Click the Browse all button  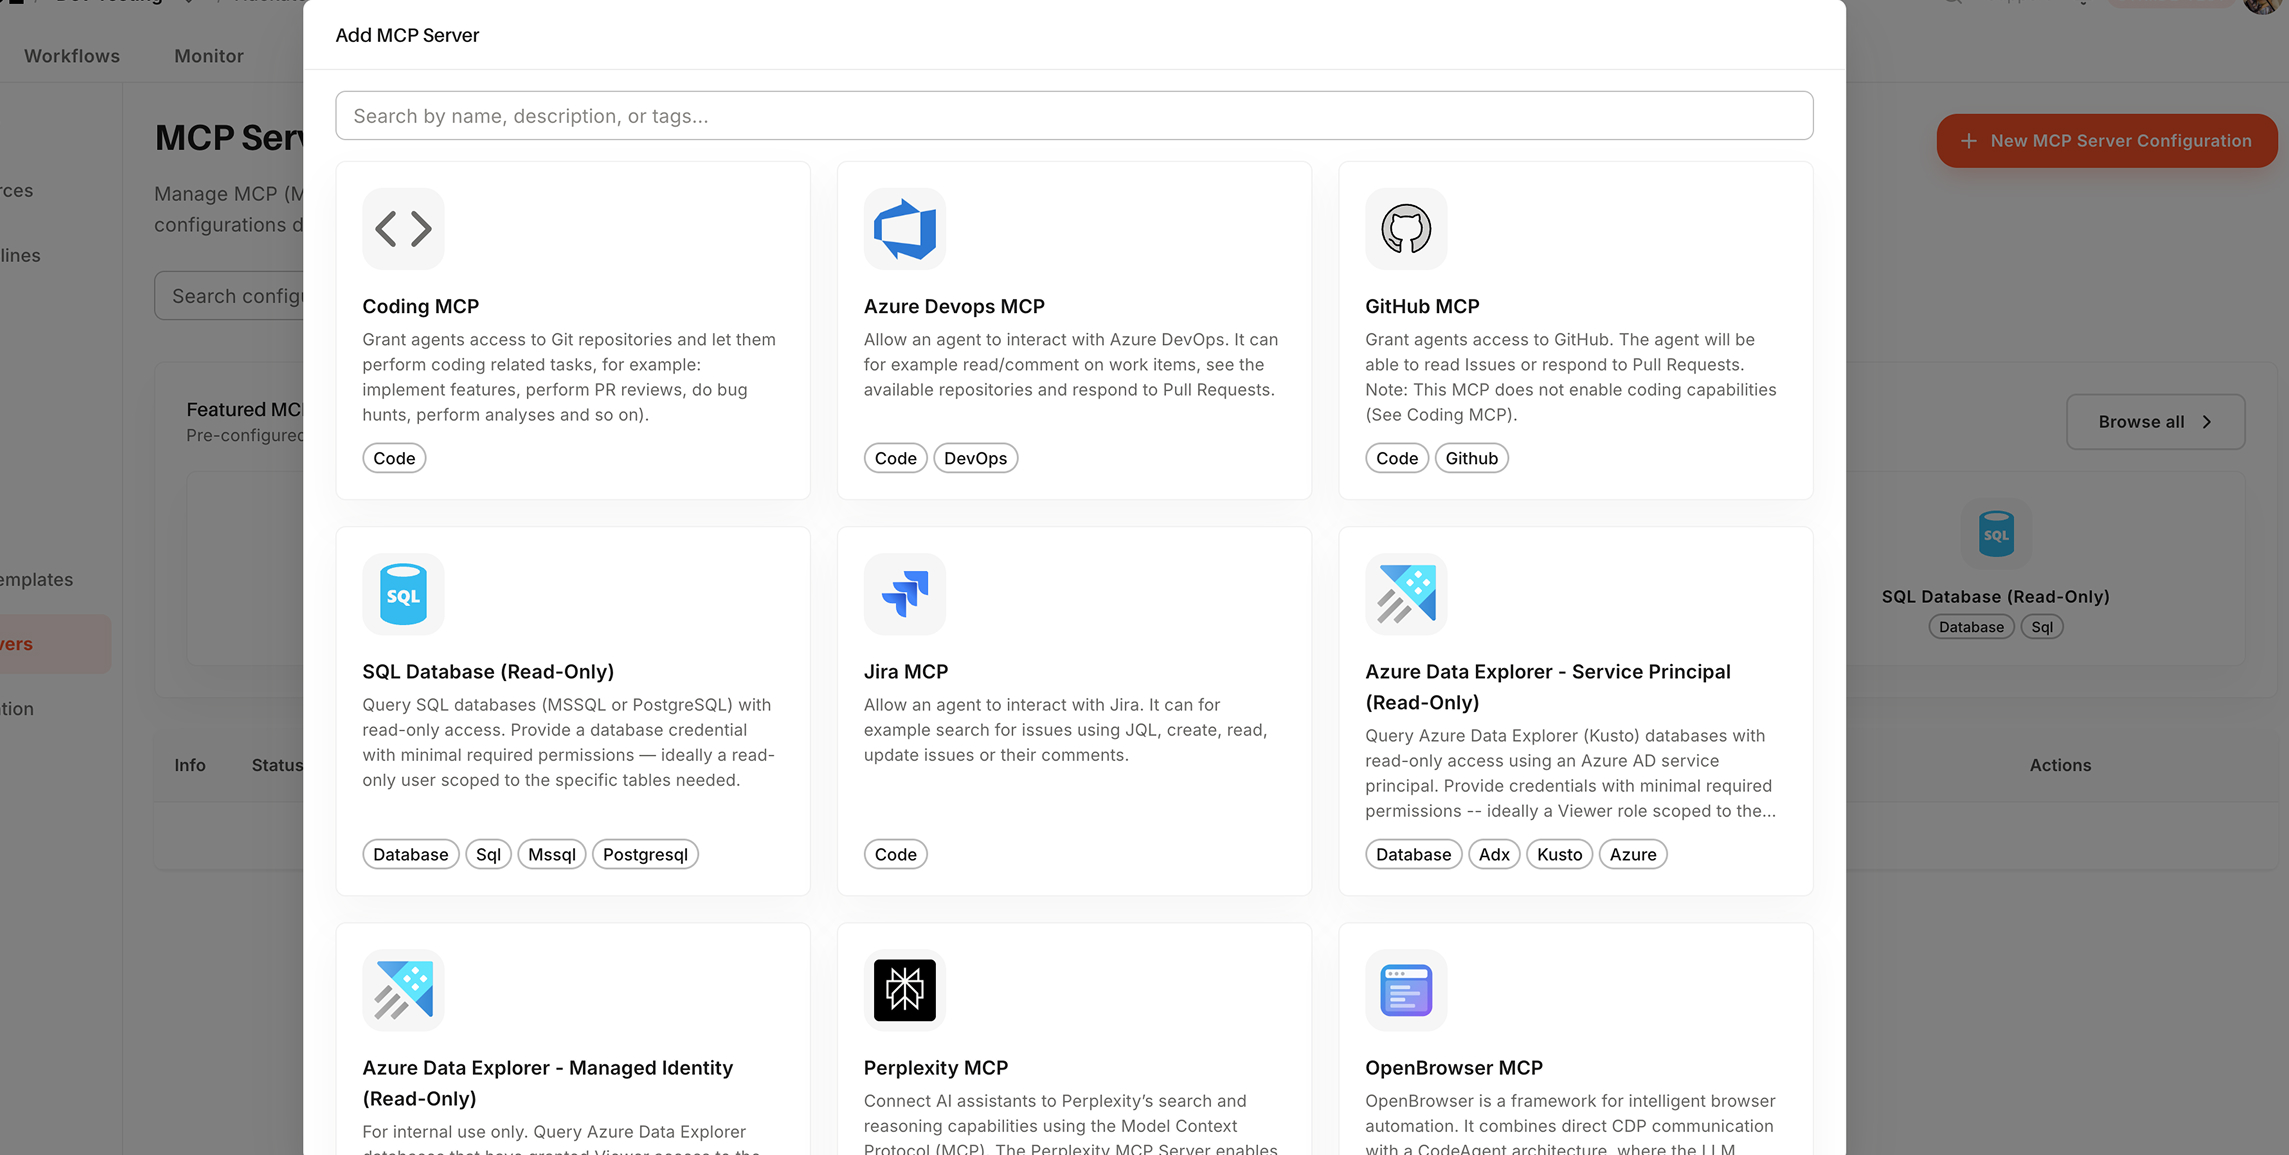[x=2155, y=422]
